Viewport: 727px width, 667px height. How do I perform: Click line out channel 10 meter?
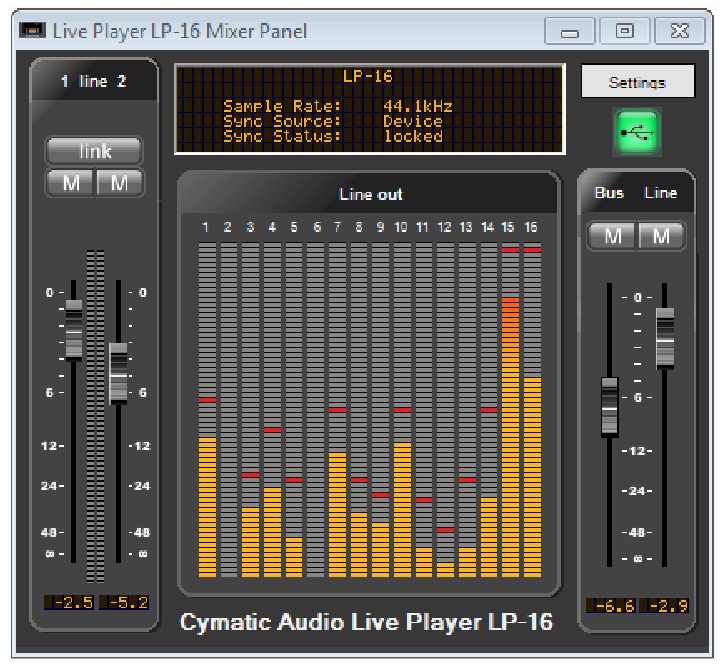[x=402, y=410]
